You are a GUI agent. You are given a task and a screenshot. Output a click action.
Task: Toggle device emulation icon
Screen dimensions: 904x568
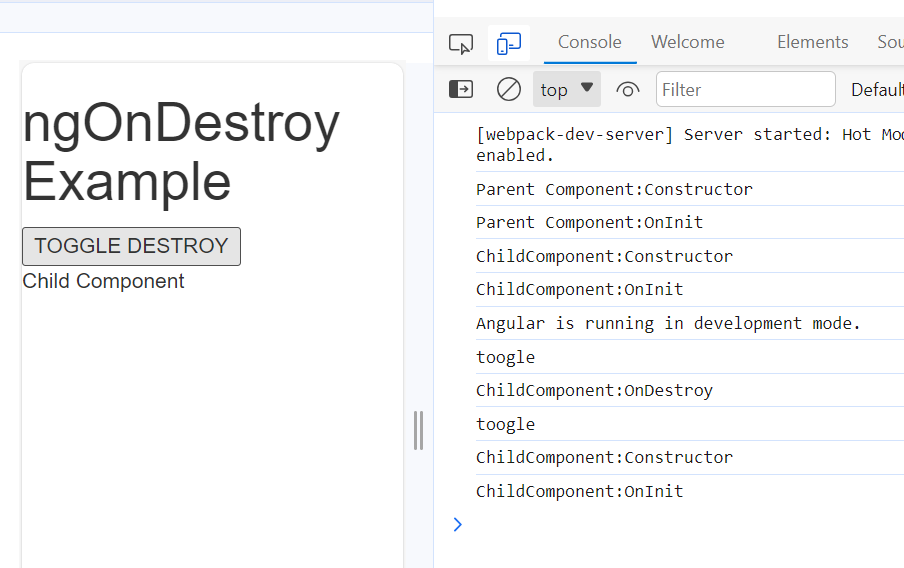508,43
